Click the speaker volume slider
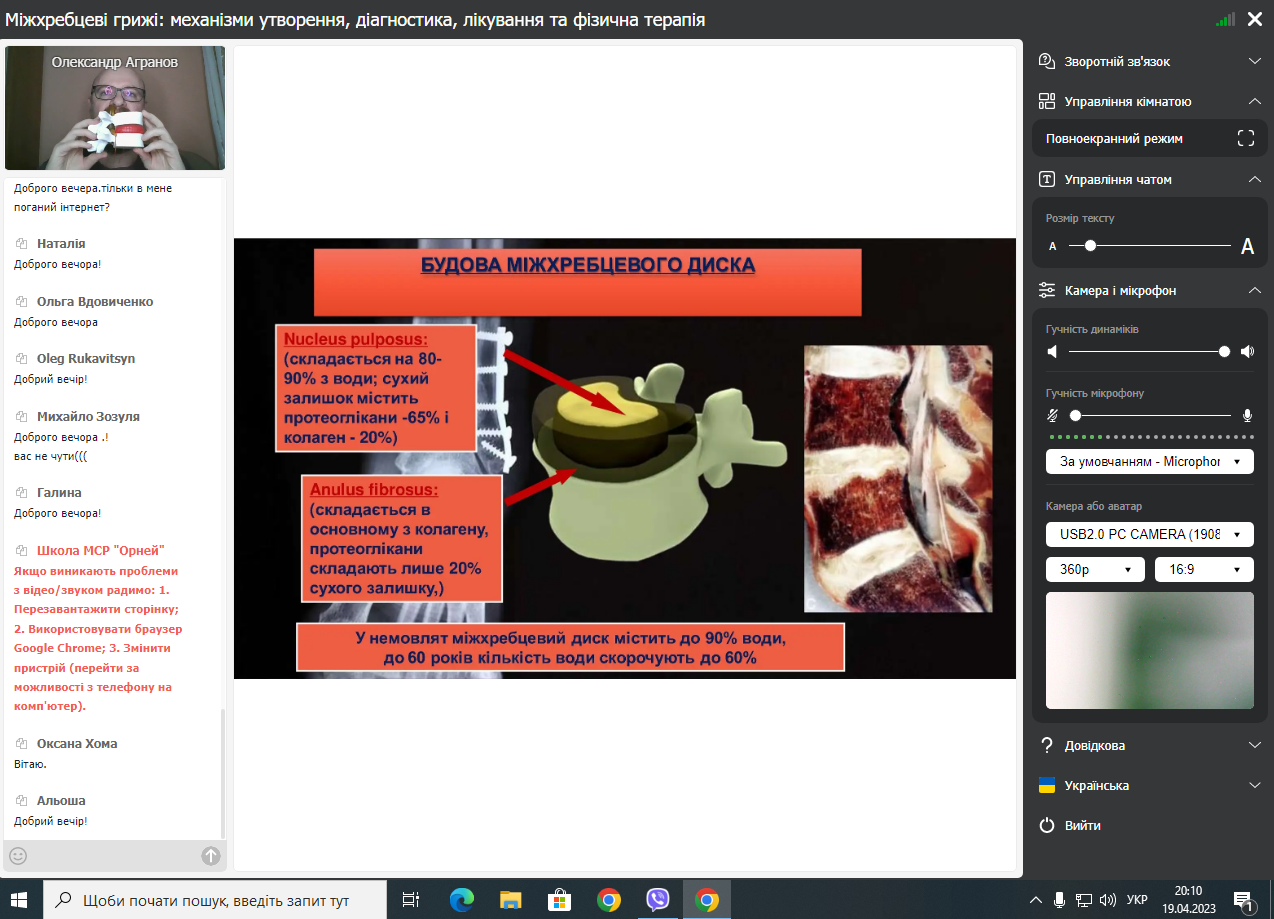This screenshot has height=919, width=1274. click(x=1147, y=352)
